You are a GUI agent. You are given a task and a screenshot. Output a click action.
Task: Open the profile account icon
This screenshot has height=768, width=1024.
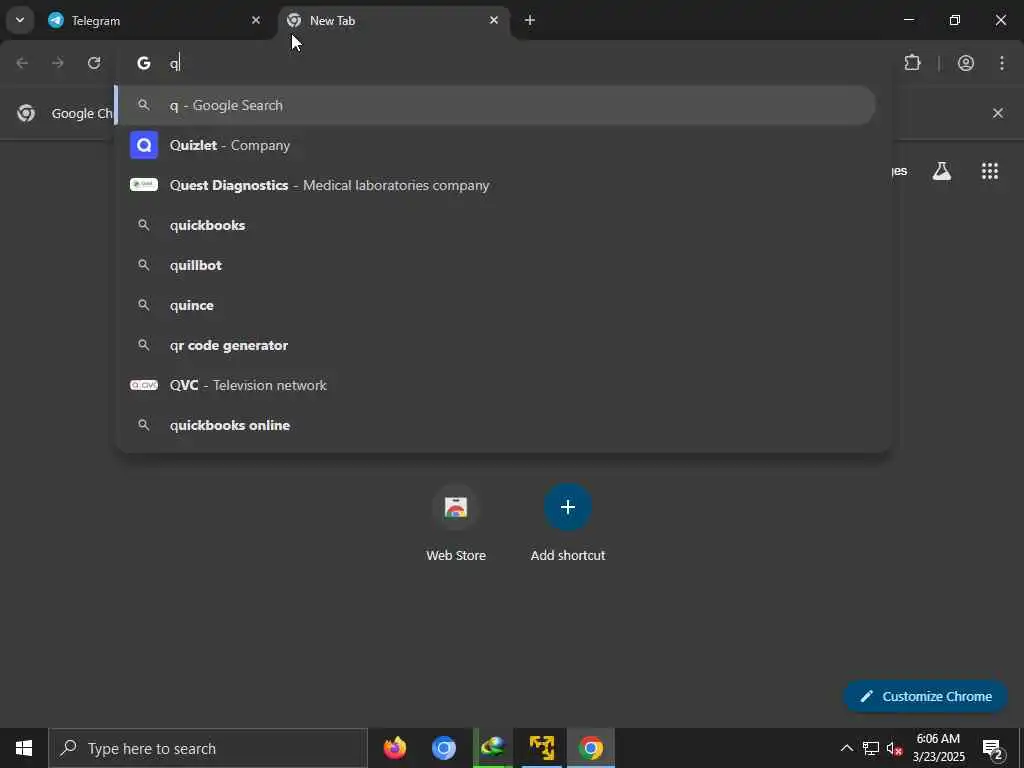(966, 63)
